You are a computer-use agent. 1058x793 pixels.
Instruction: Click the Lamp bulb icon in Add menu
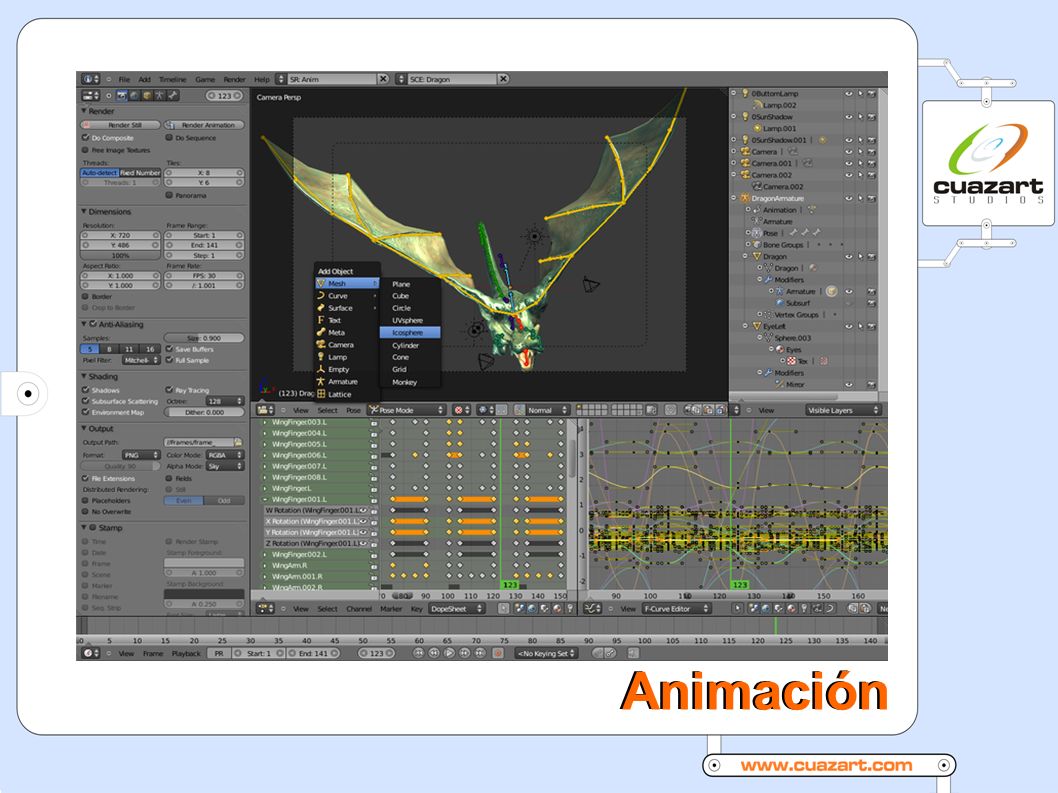click(321, 357)
